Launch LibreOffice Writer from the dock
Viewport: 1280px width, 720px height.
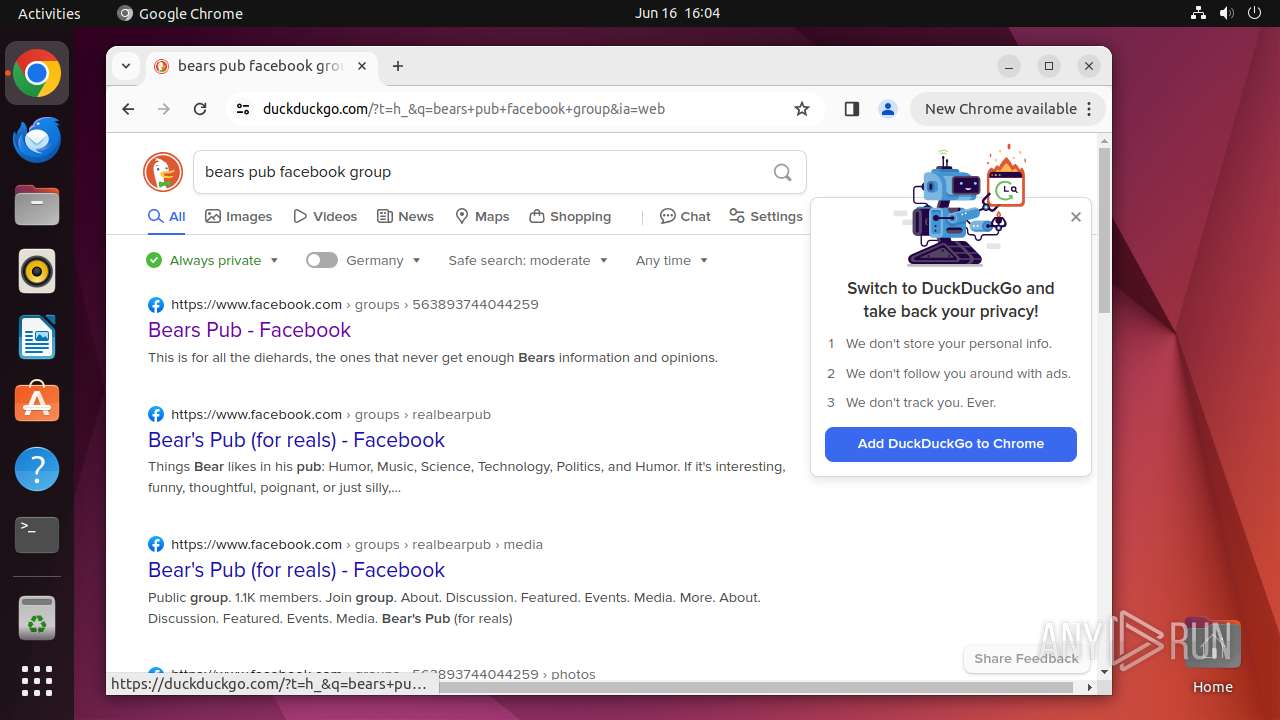[x=37, y=337]
